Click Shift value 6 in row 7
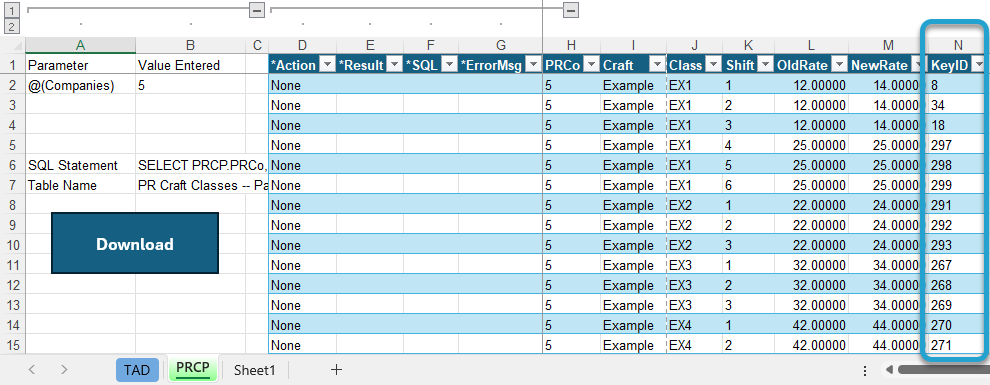Viewport: 990px width, 385px height. tap(748, 186)
